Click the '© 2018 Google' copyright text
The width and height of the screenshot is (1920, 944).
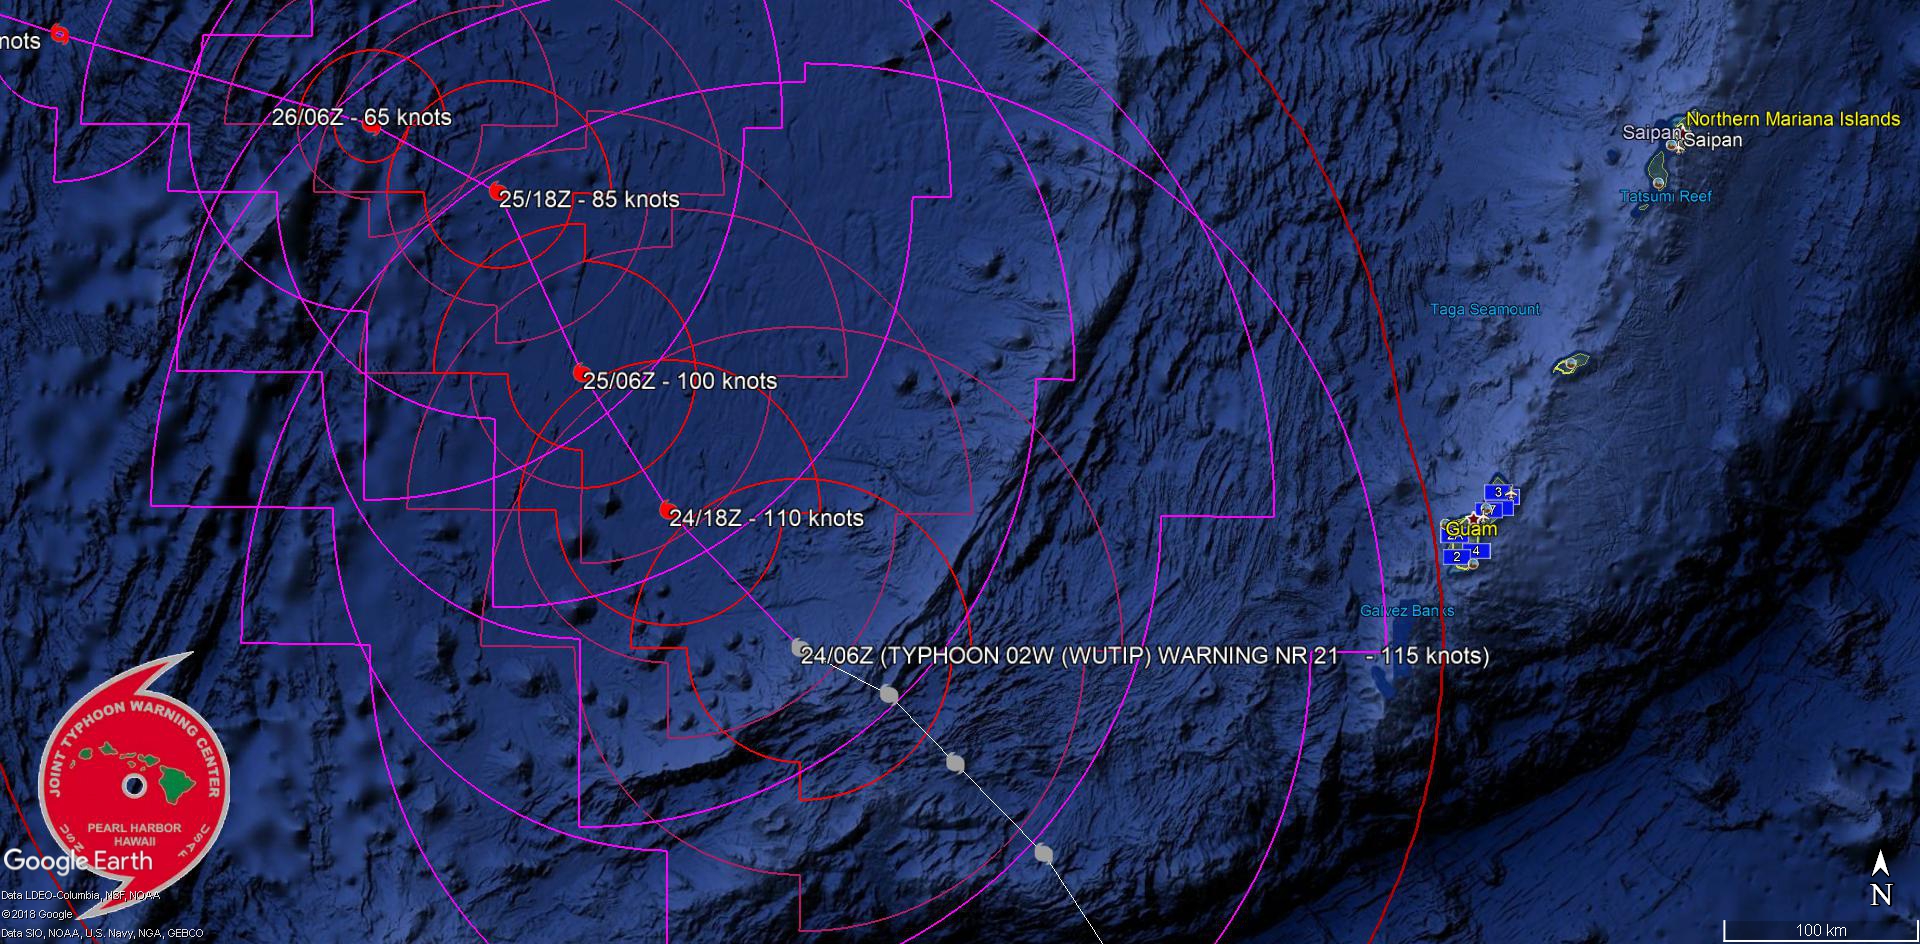[37, 914]
